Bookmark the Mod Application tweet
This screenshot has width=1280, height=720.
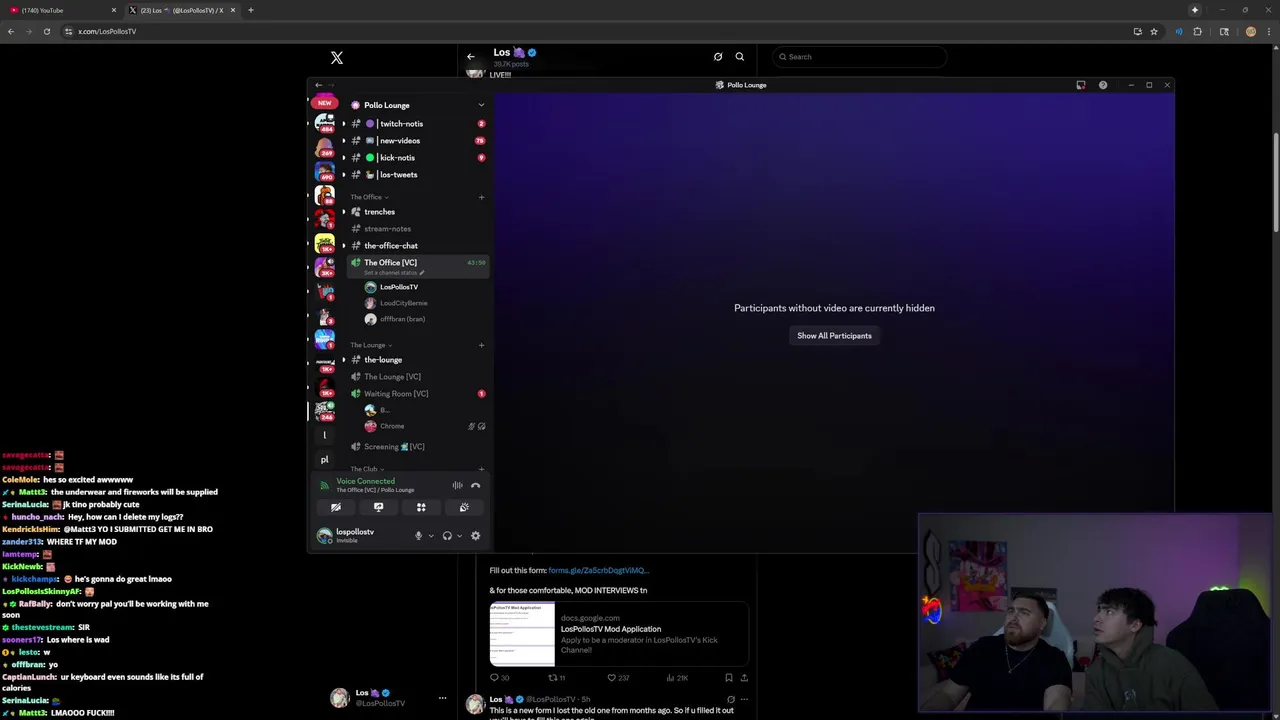coord(728,678)
